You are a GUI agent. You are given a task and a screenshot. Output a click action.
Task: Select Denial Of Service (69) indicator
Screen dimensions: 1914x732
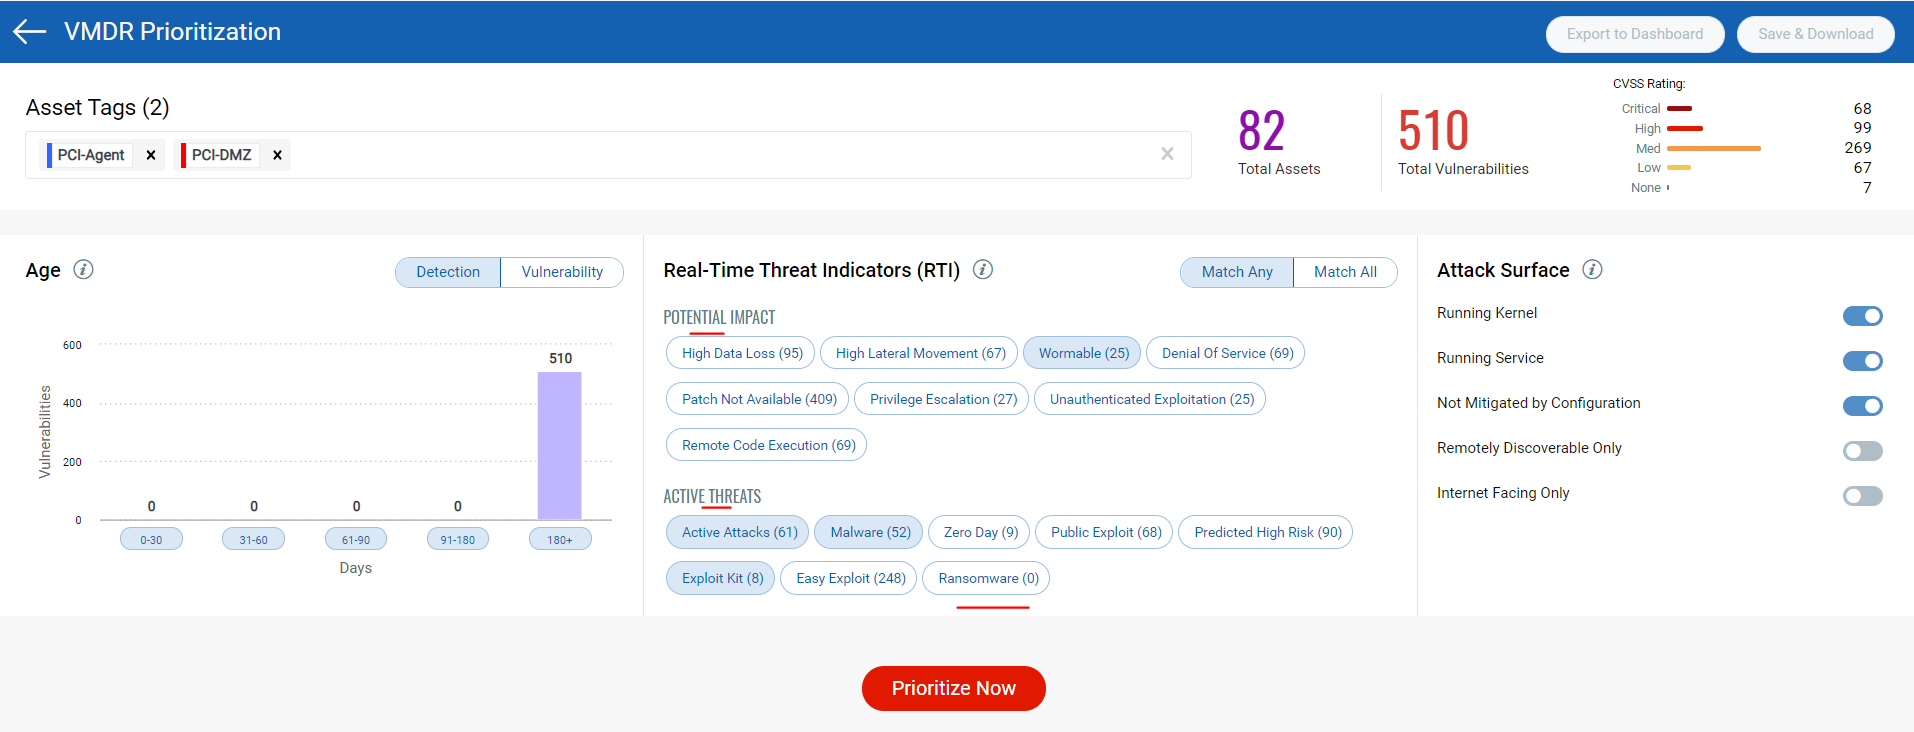(x=1227, y=353)
